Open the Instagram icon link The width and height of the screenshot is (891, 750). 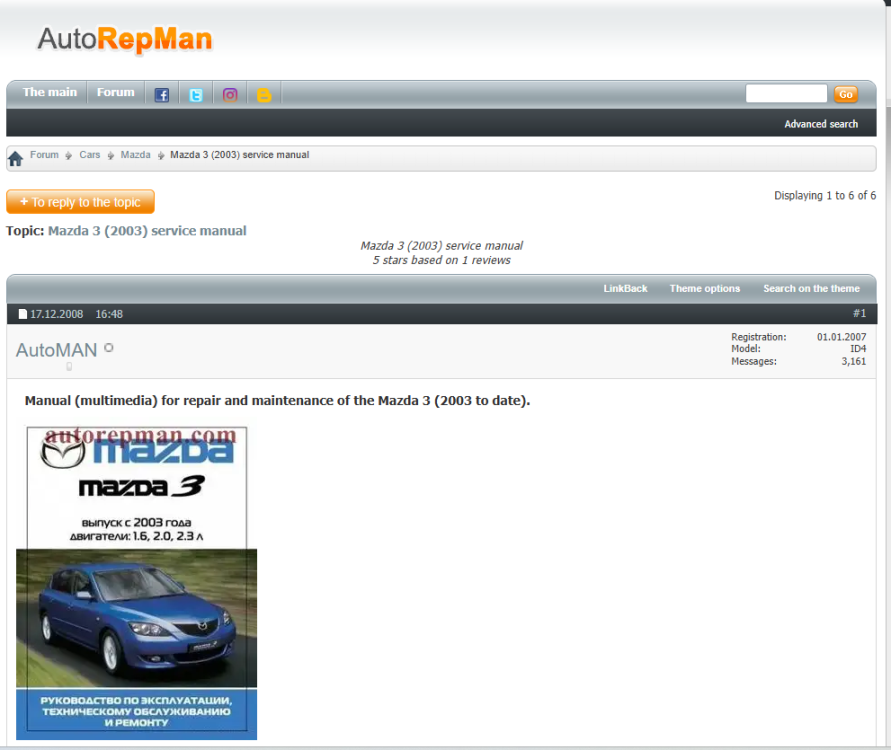pyautogui.click(x=230, y=95)
